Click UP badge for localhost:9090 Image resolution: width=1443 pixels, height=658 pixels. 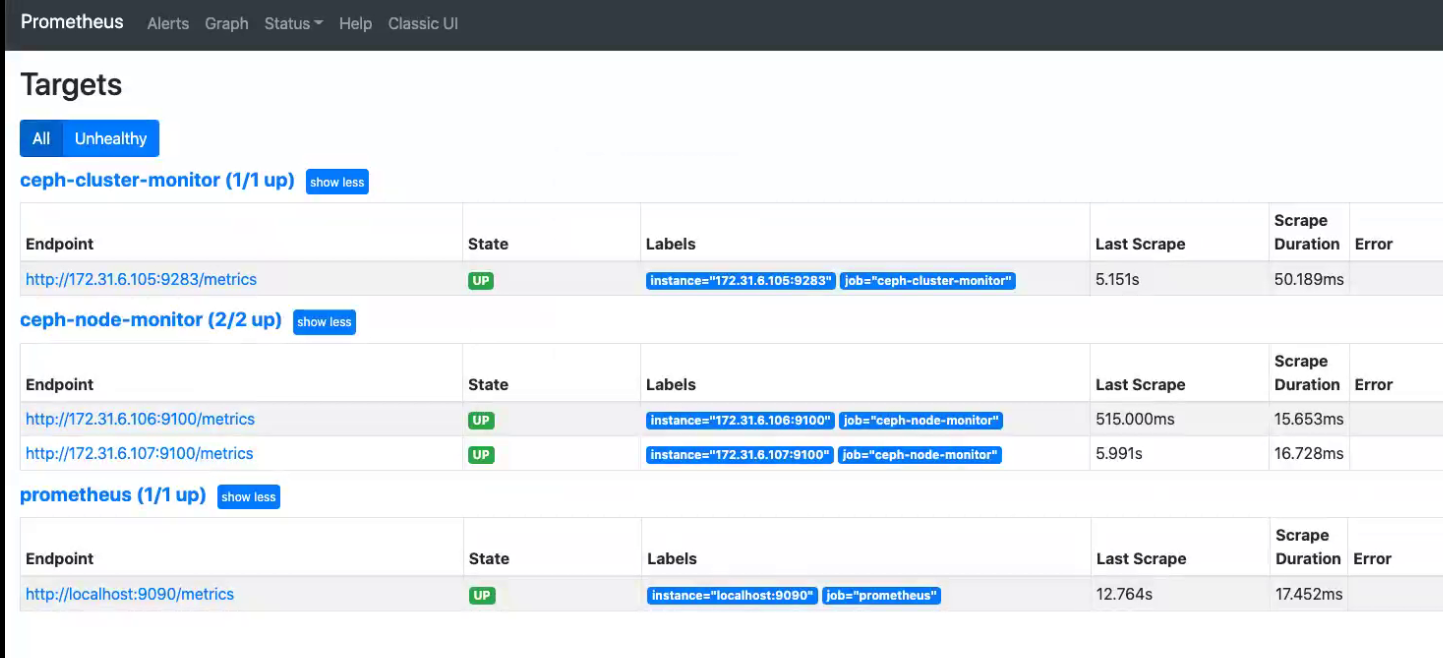click(x=482, y=596)
